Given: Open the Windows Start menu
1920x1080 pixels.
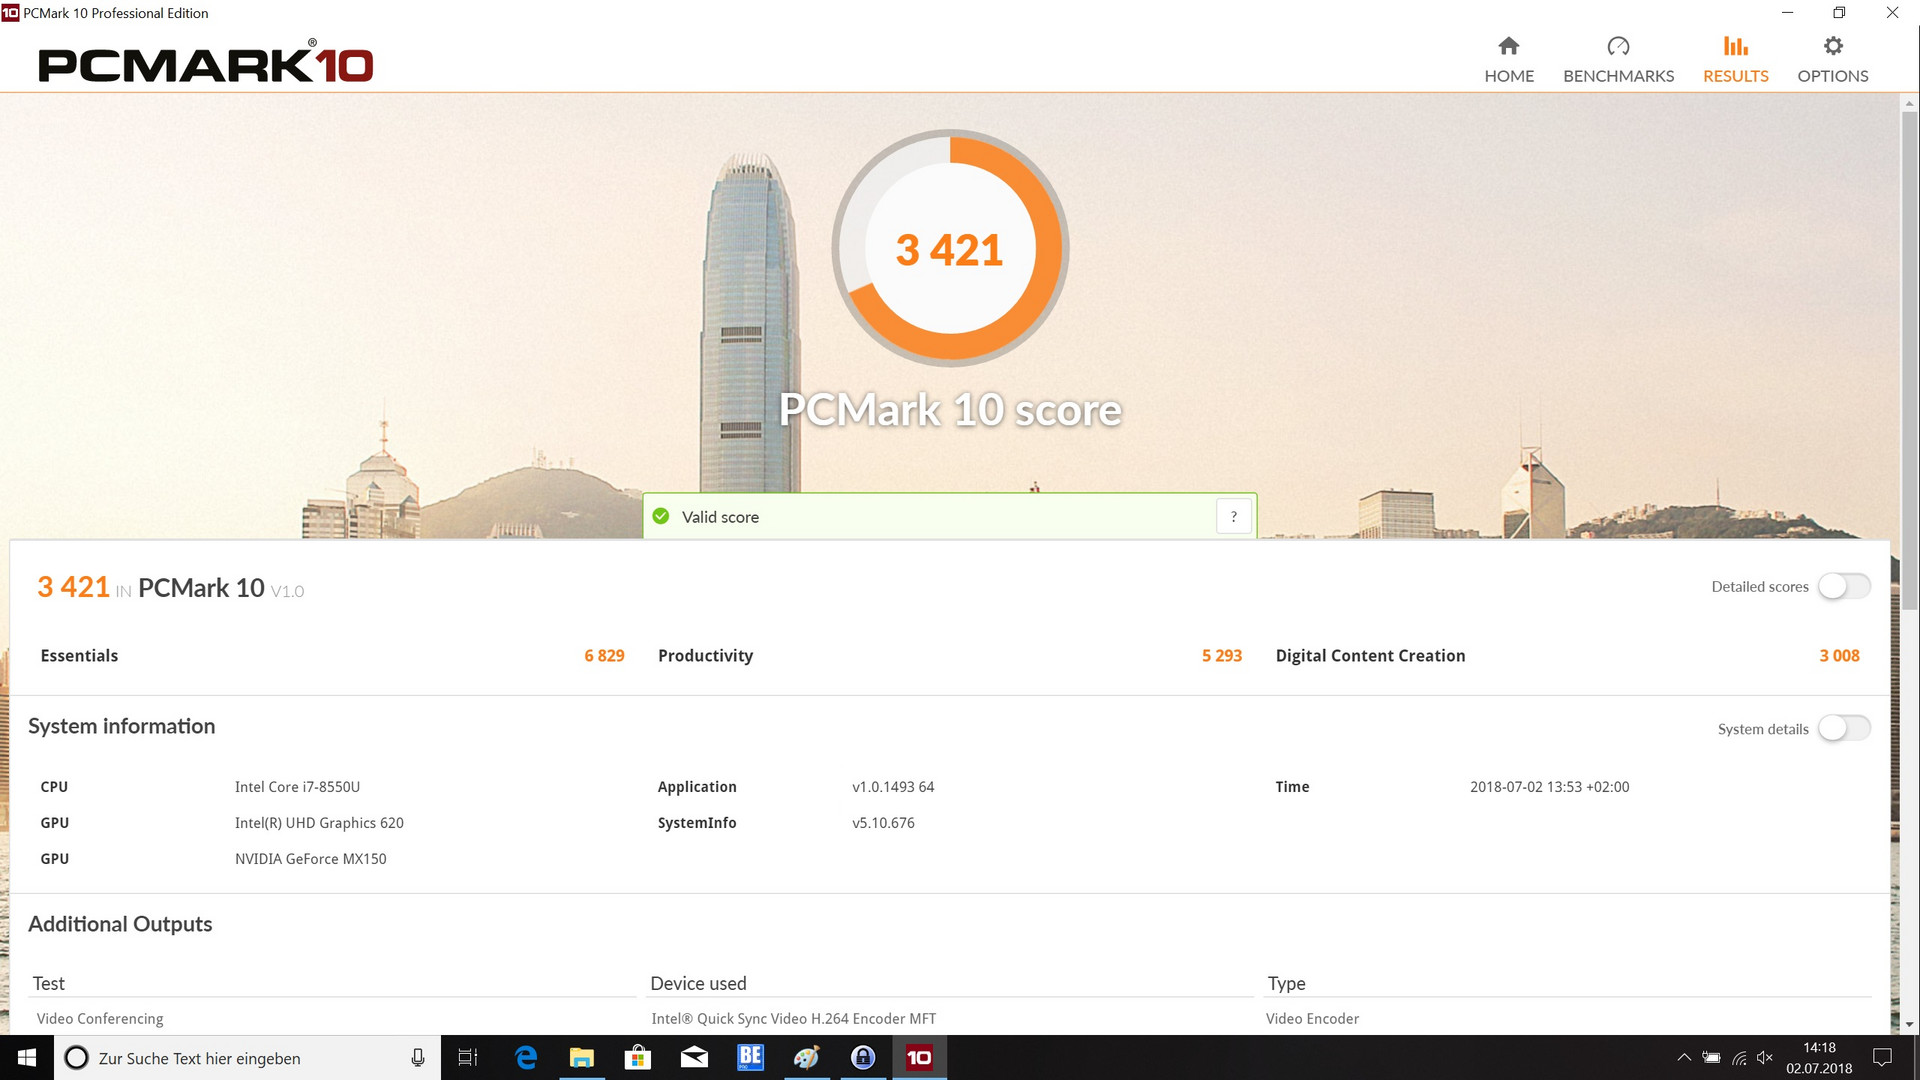Looking at the screenshot, I should tap(27, 1058).
